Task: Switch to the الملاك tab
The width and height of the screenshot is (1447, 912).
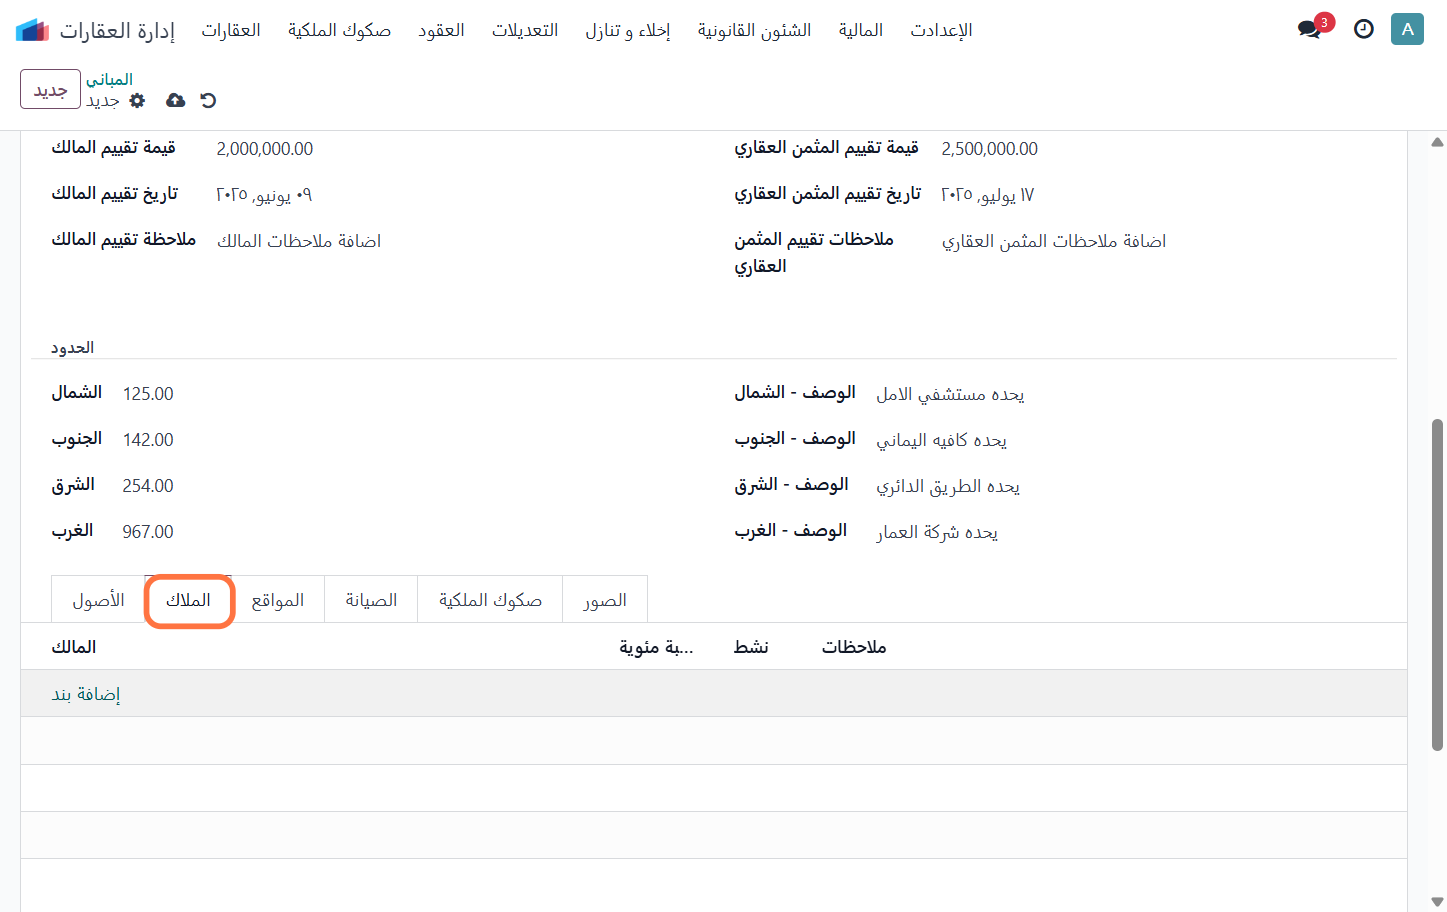Action: [188, 600]
